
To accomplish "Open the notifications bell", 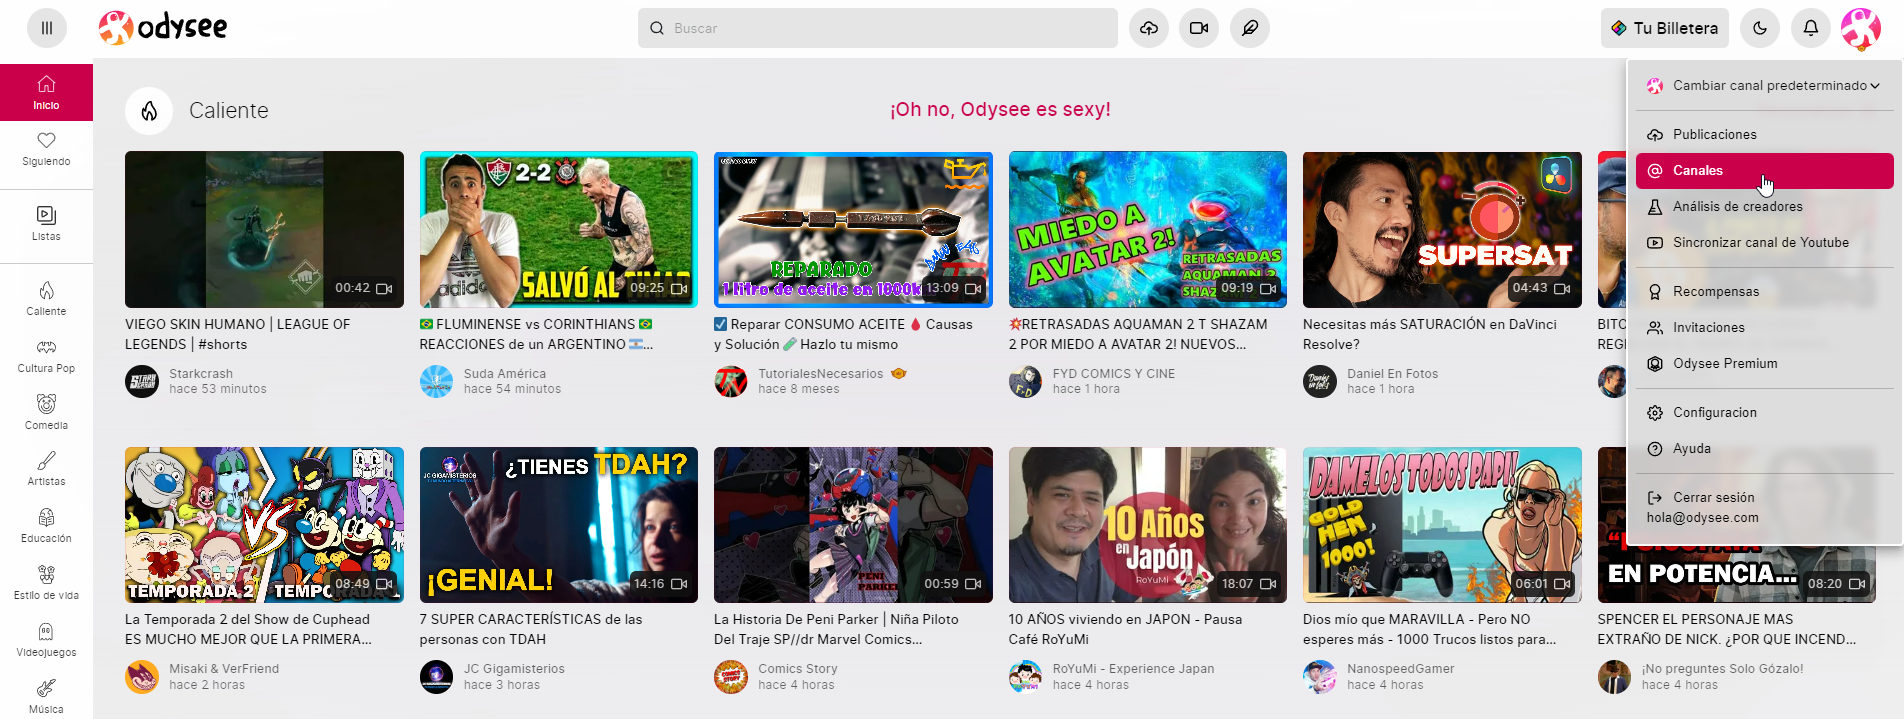I will (x=1811, y=28).
